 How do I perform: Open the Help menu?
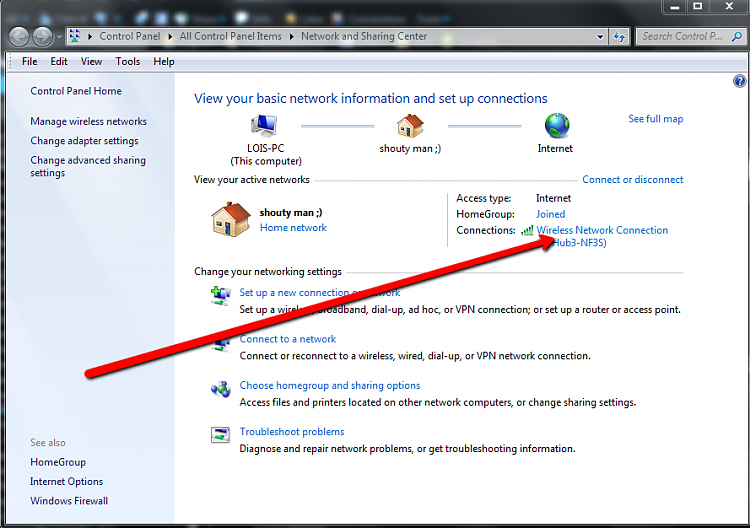click(164, 62)
